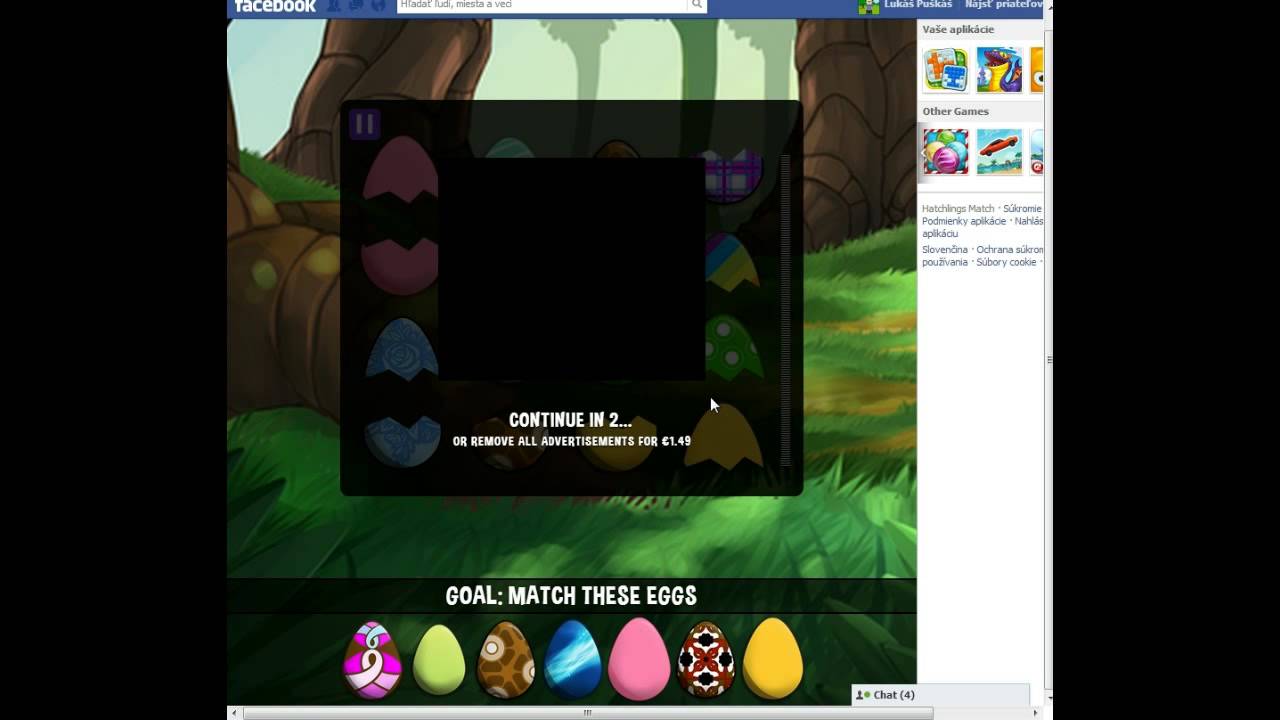Open the purple dragon app under Vaše aplikácie
Image resolution: width=1280 pixels, height=720 pixels.
click(1000, 70)
